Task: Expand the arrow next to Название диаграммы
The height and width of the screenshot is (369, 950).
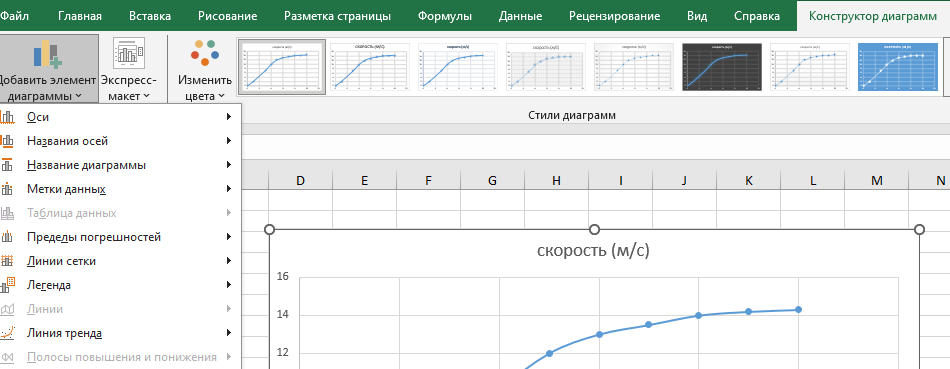Action: click(x=229, y=165)
